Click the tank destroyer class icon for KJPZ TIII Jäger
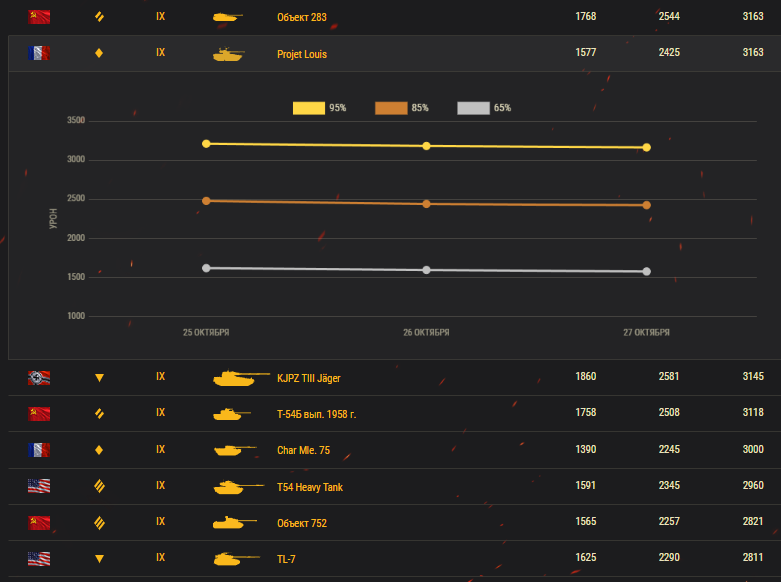781x582 pixels. pos(99,378)
